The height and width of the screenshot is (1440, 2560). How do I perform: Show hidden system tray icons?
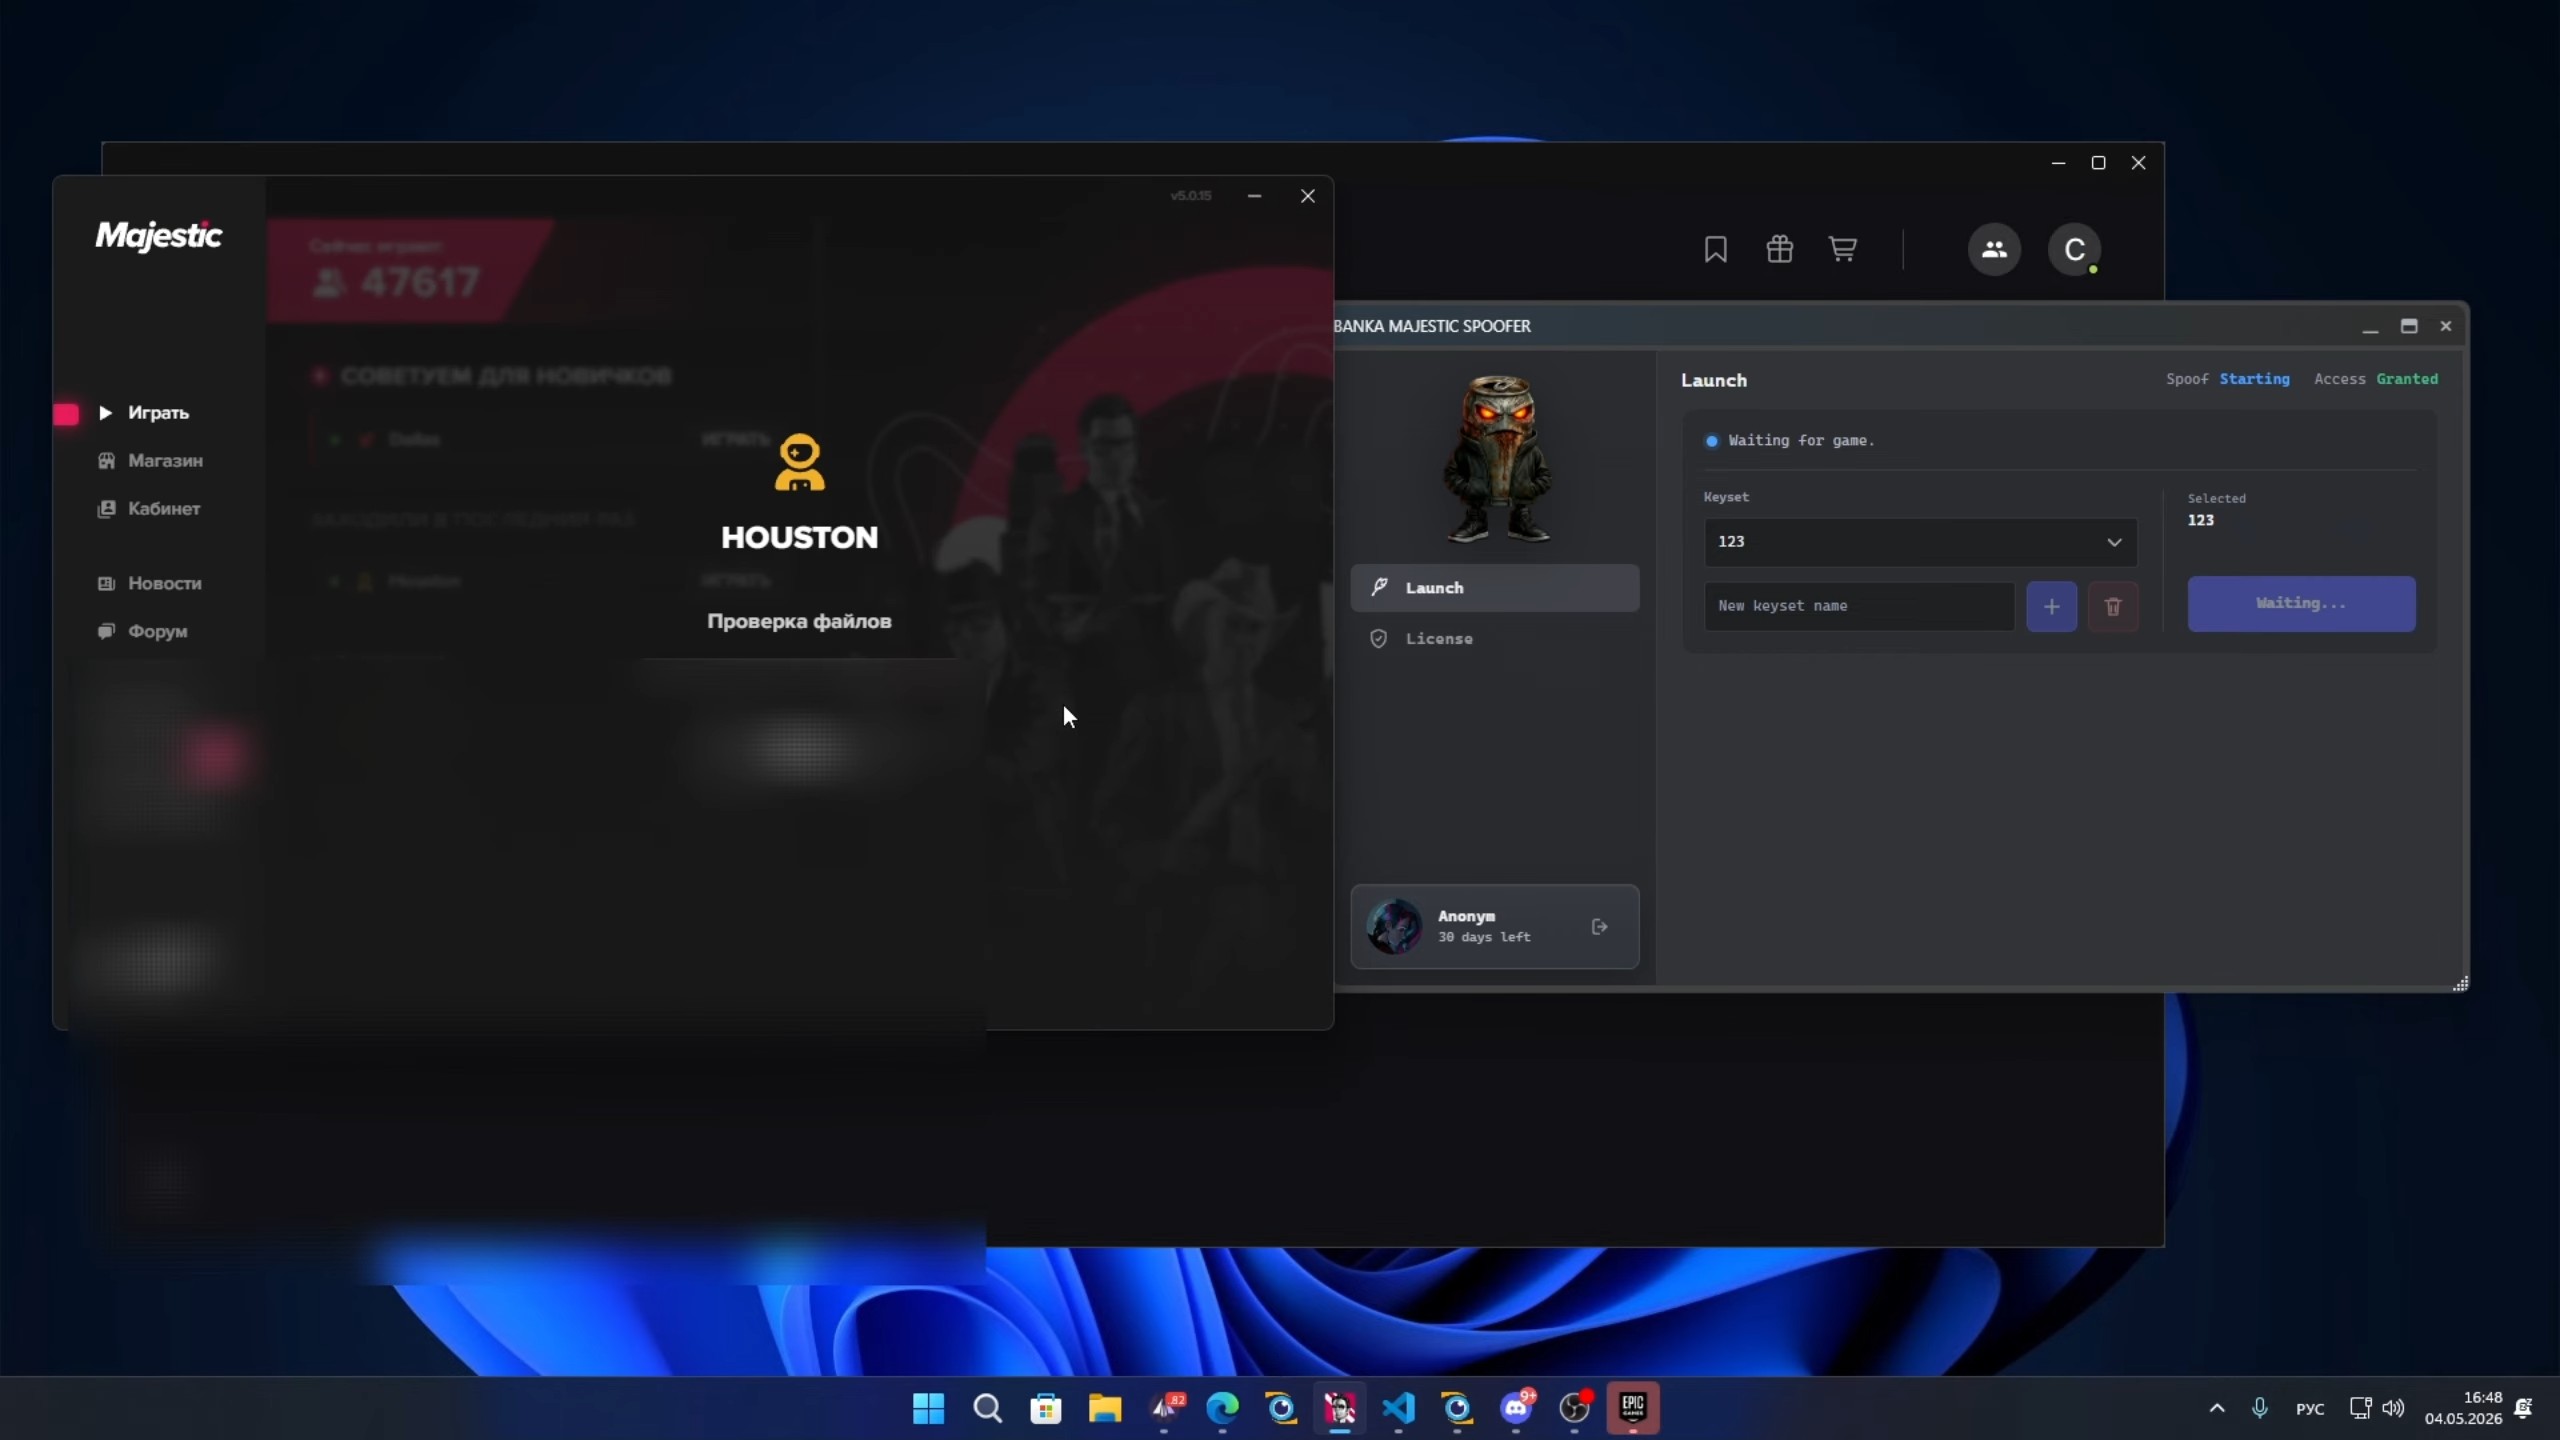pyautogui.click(x=2217, y=1408)
